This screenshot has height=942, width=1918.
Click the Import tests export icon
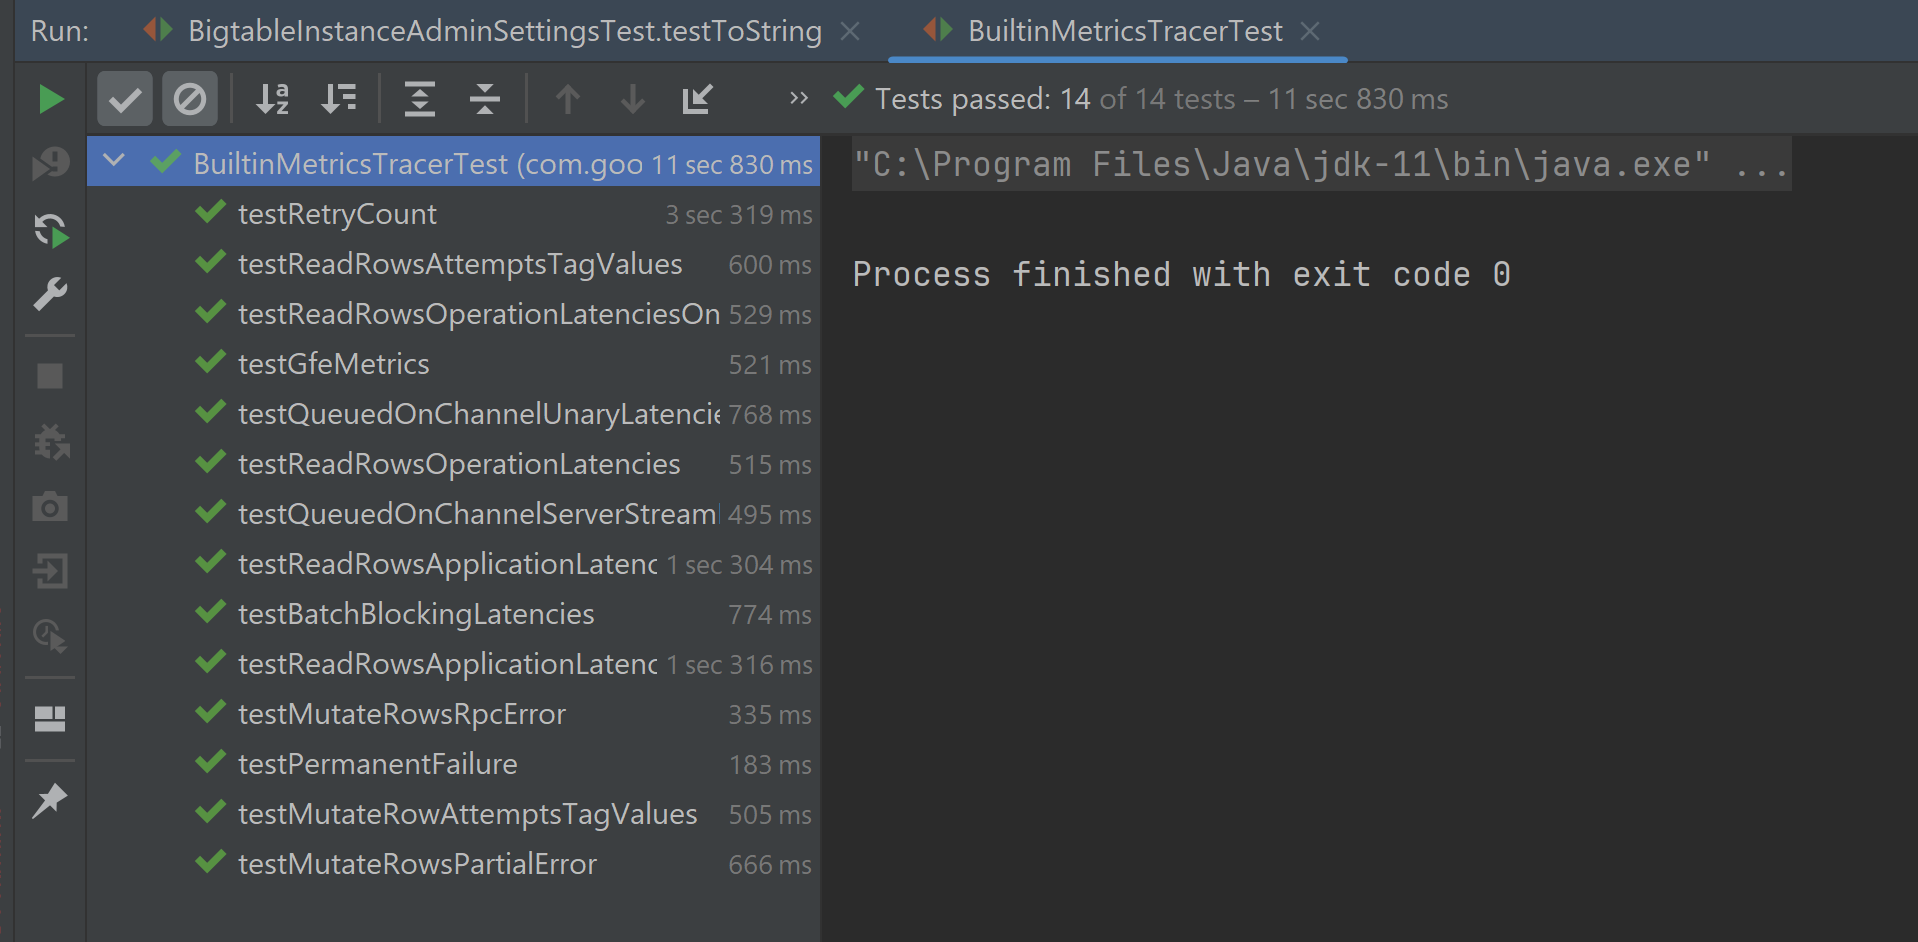tap(697, 99)
